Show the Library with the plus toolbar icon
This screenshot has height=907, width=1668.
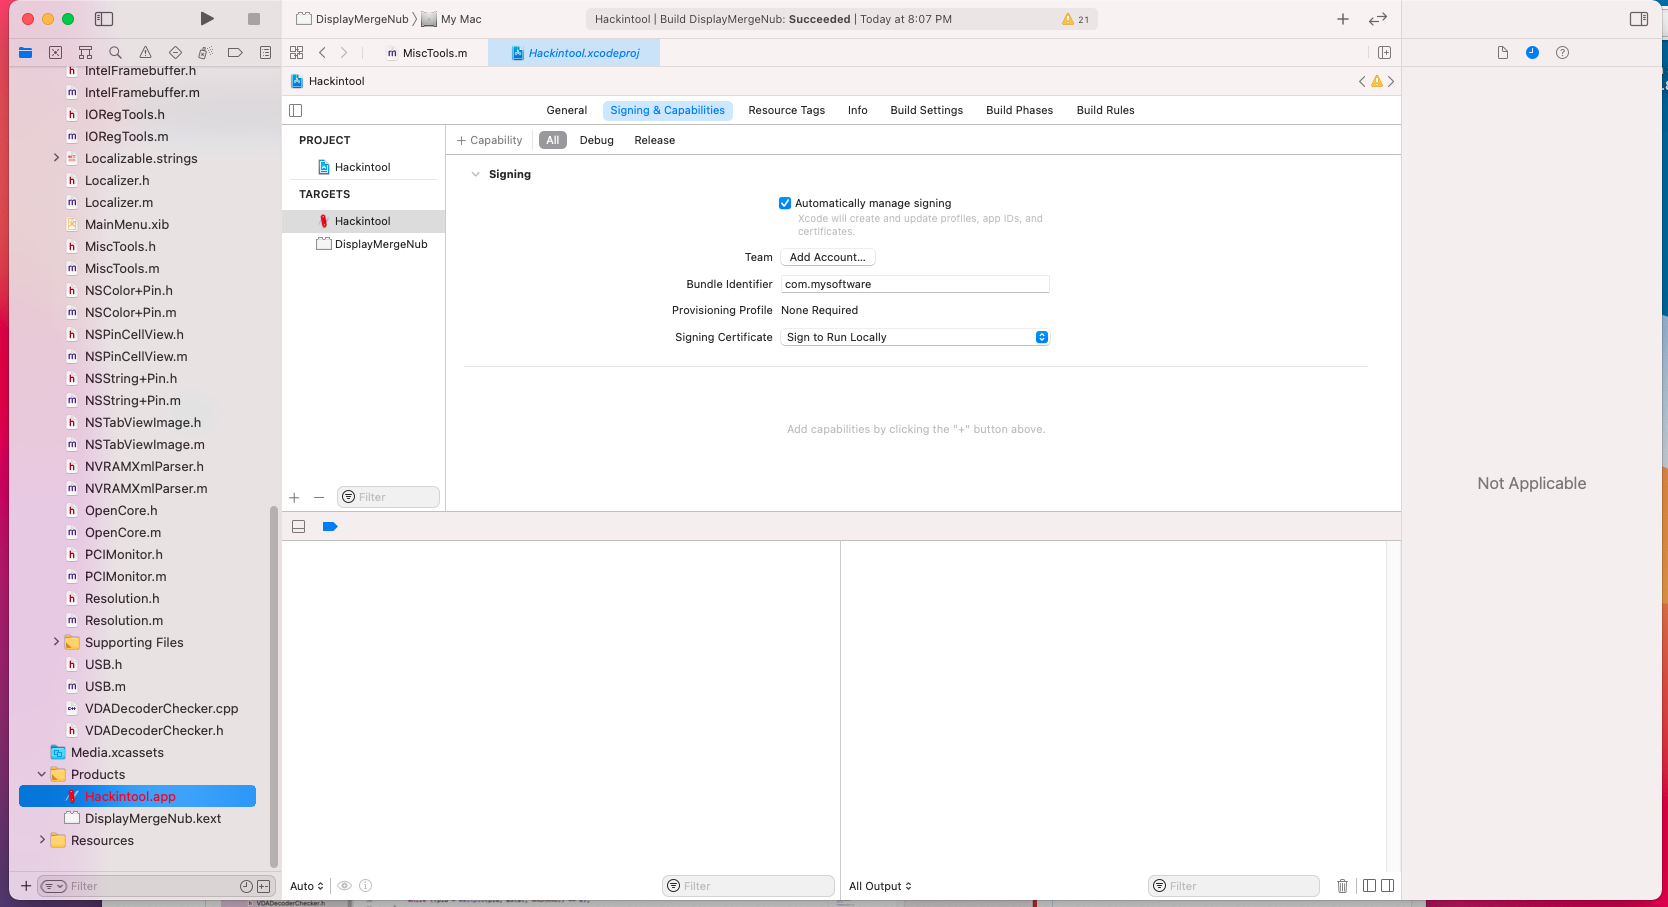1343,18
